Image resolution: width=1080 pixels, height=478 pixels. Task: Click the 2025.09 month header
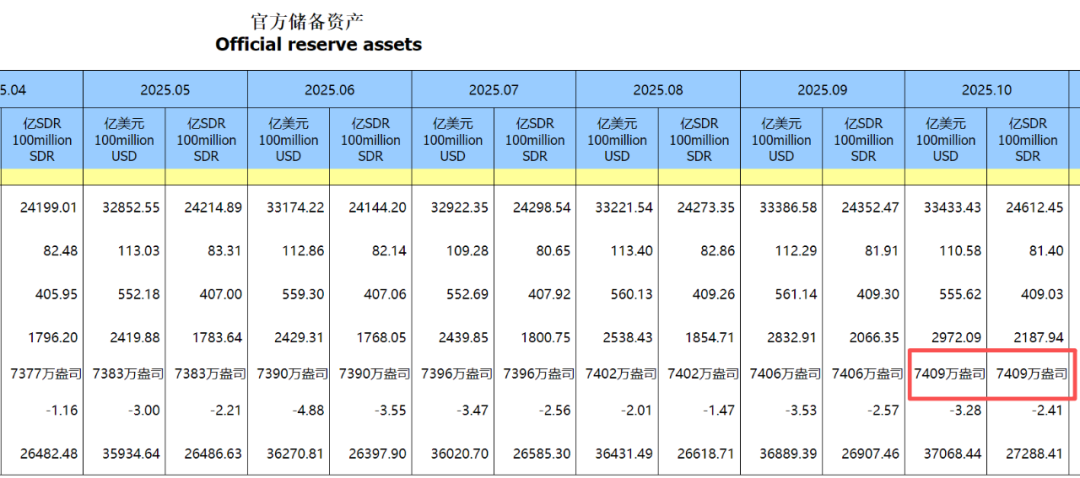[822, 90]
